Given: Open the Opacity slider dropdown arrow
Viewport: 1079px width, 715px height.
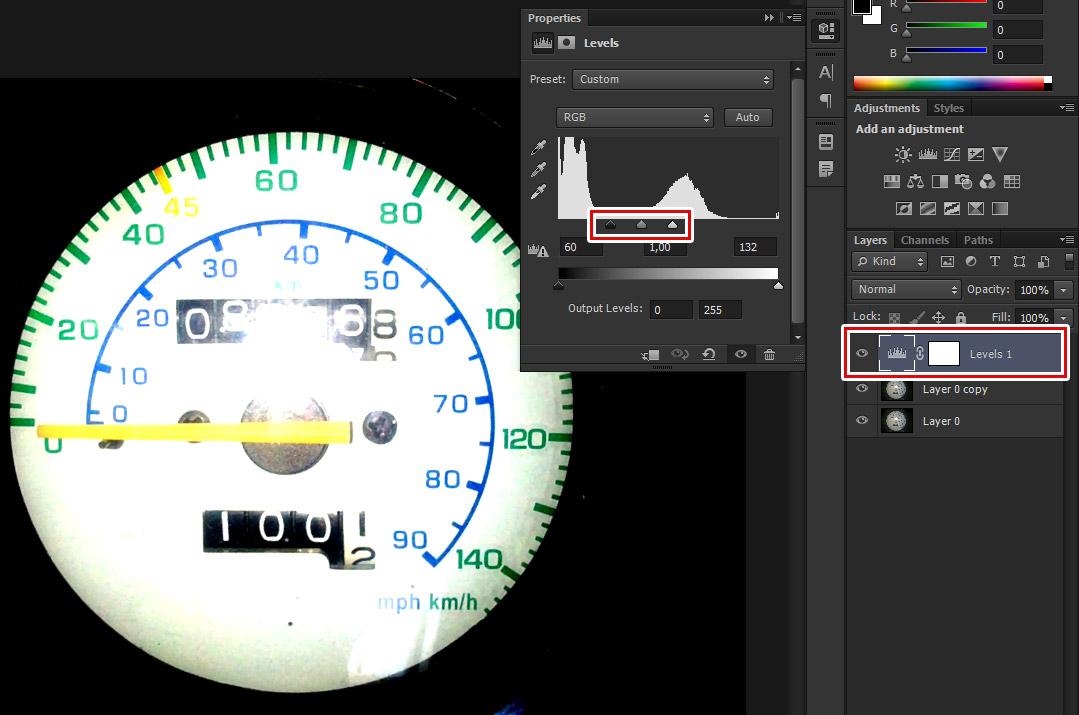Looking at the screenshot, I should 1064,290.
